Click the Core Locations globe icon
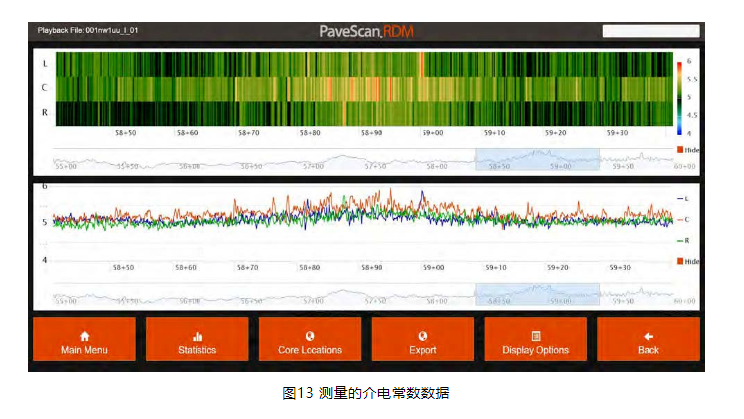The image size is (744, 419). click(310, 337)
